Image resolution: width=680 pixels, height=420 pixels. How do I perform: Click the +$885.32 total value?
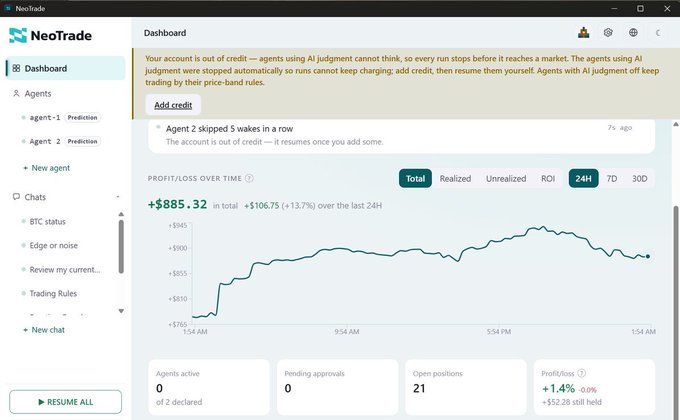coord(177,204)
